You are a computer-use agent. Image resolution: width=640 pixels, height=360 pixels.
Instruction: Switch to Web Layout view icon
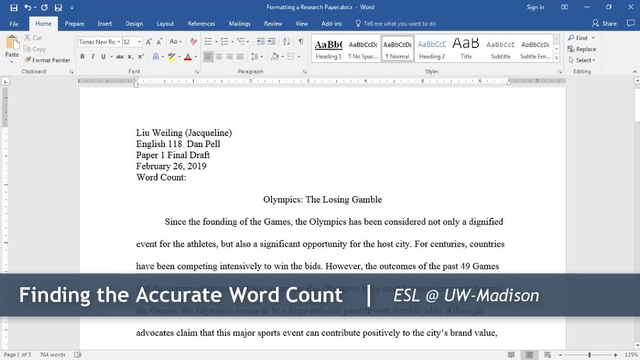coord(548,355)
